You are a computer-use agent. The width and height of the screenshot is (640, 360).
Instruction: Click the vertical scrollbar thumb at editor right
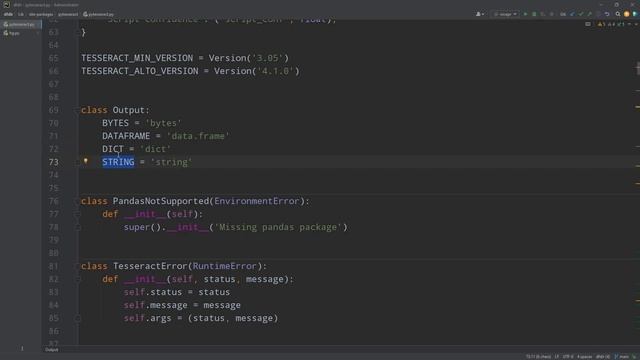[x=638, y=68]
